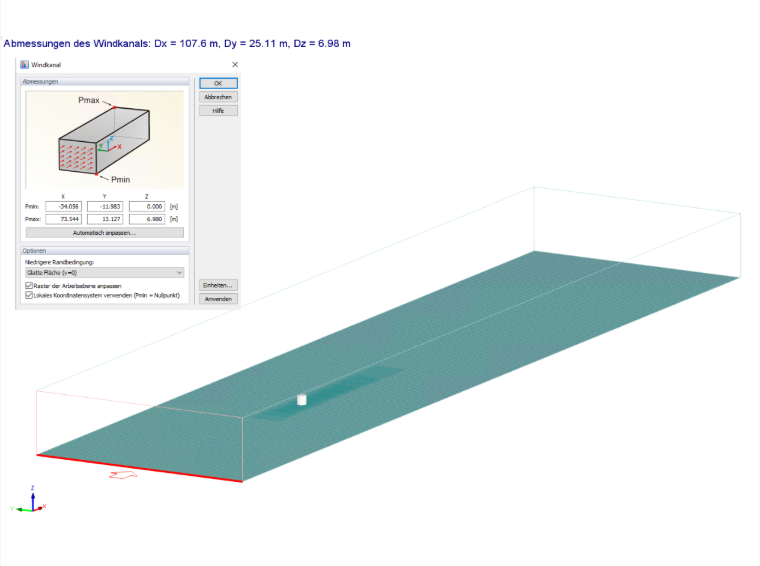Viewport: 760px width, 566px height.
Task: Edit Pmax X value 73.544
Action: point(63,219)
